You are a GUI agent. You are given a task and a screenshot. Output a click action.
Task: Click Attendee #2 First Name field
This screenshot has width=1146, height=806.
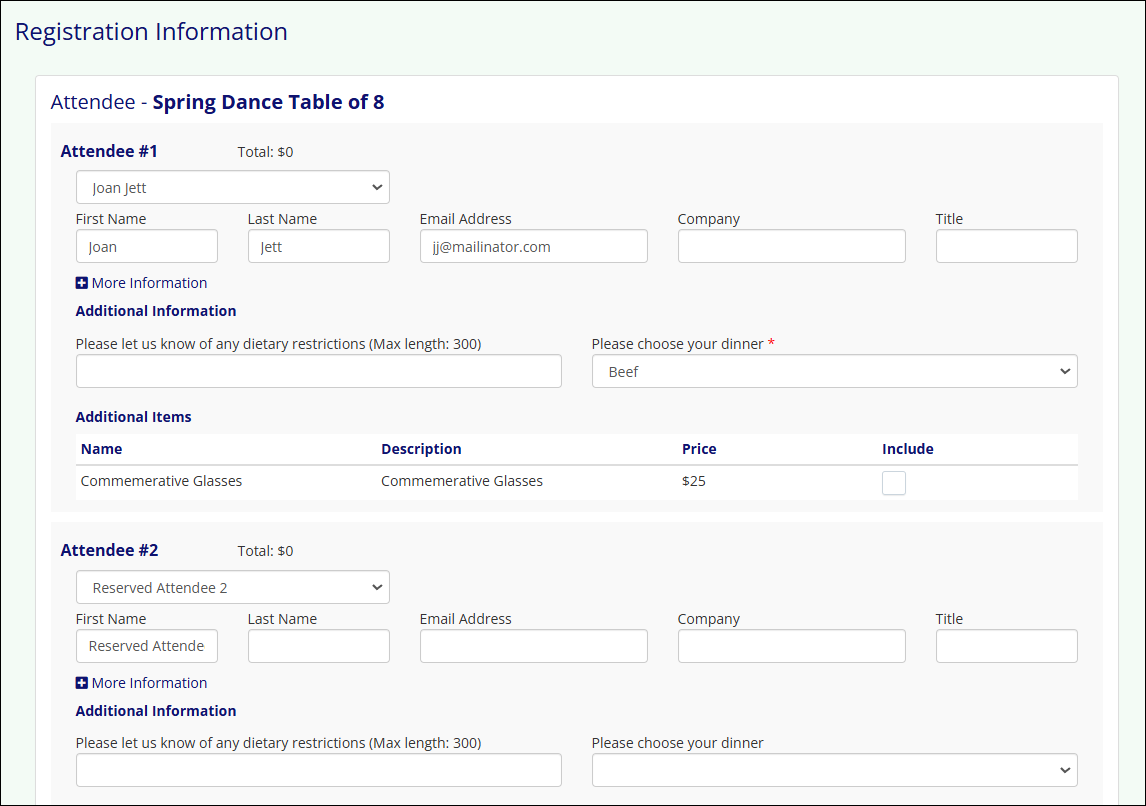coord(146,646)
